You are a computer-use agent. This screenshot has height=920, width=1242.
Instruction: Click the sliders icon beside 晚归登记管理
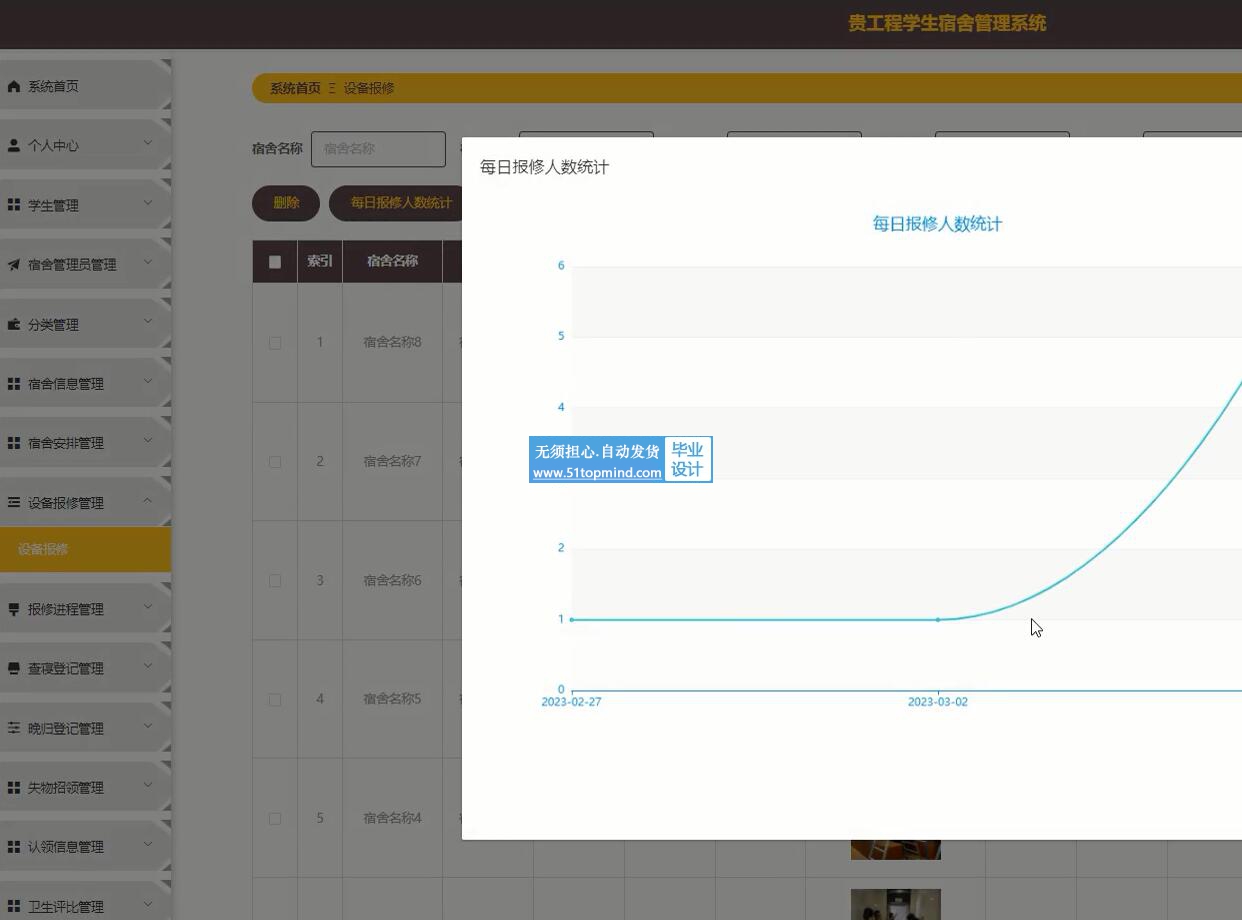click(x=14, y=729)
